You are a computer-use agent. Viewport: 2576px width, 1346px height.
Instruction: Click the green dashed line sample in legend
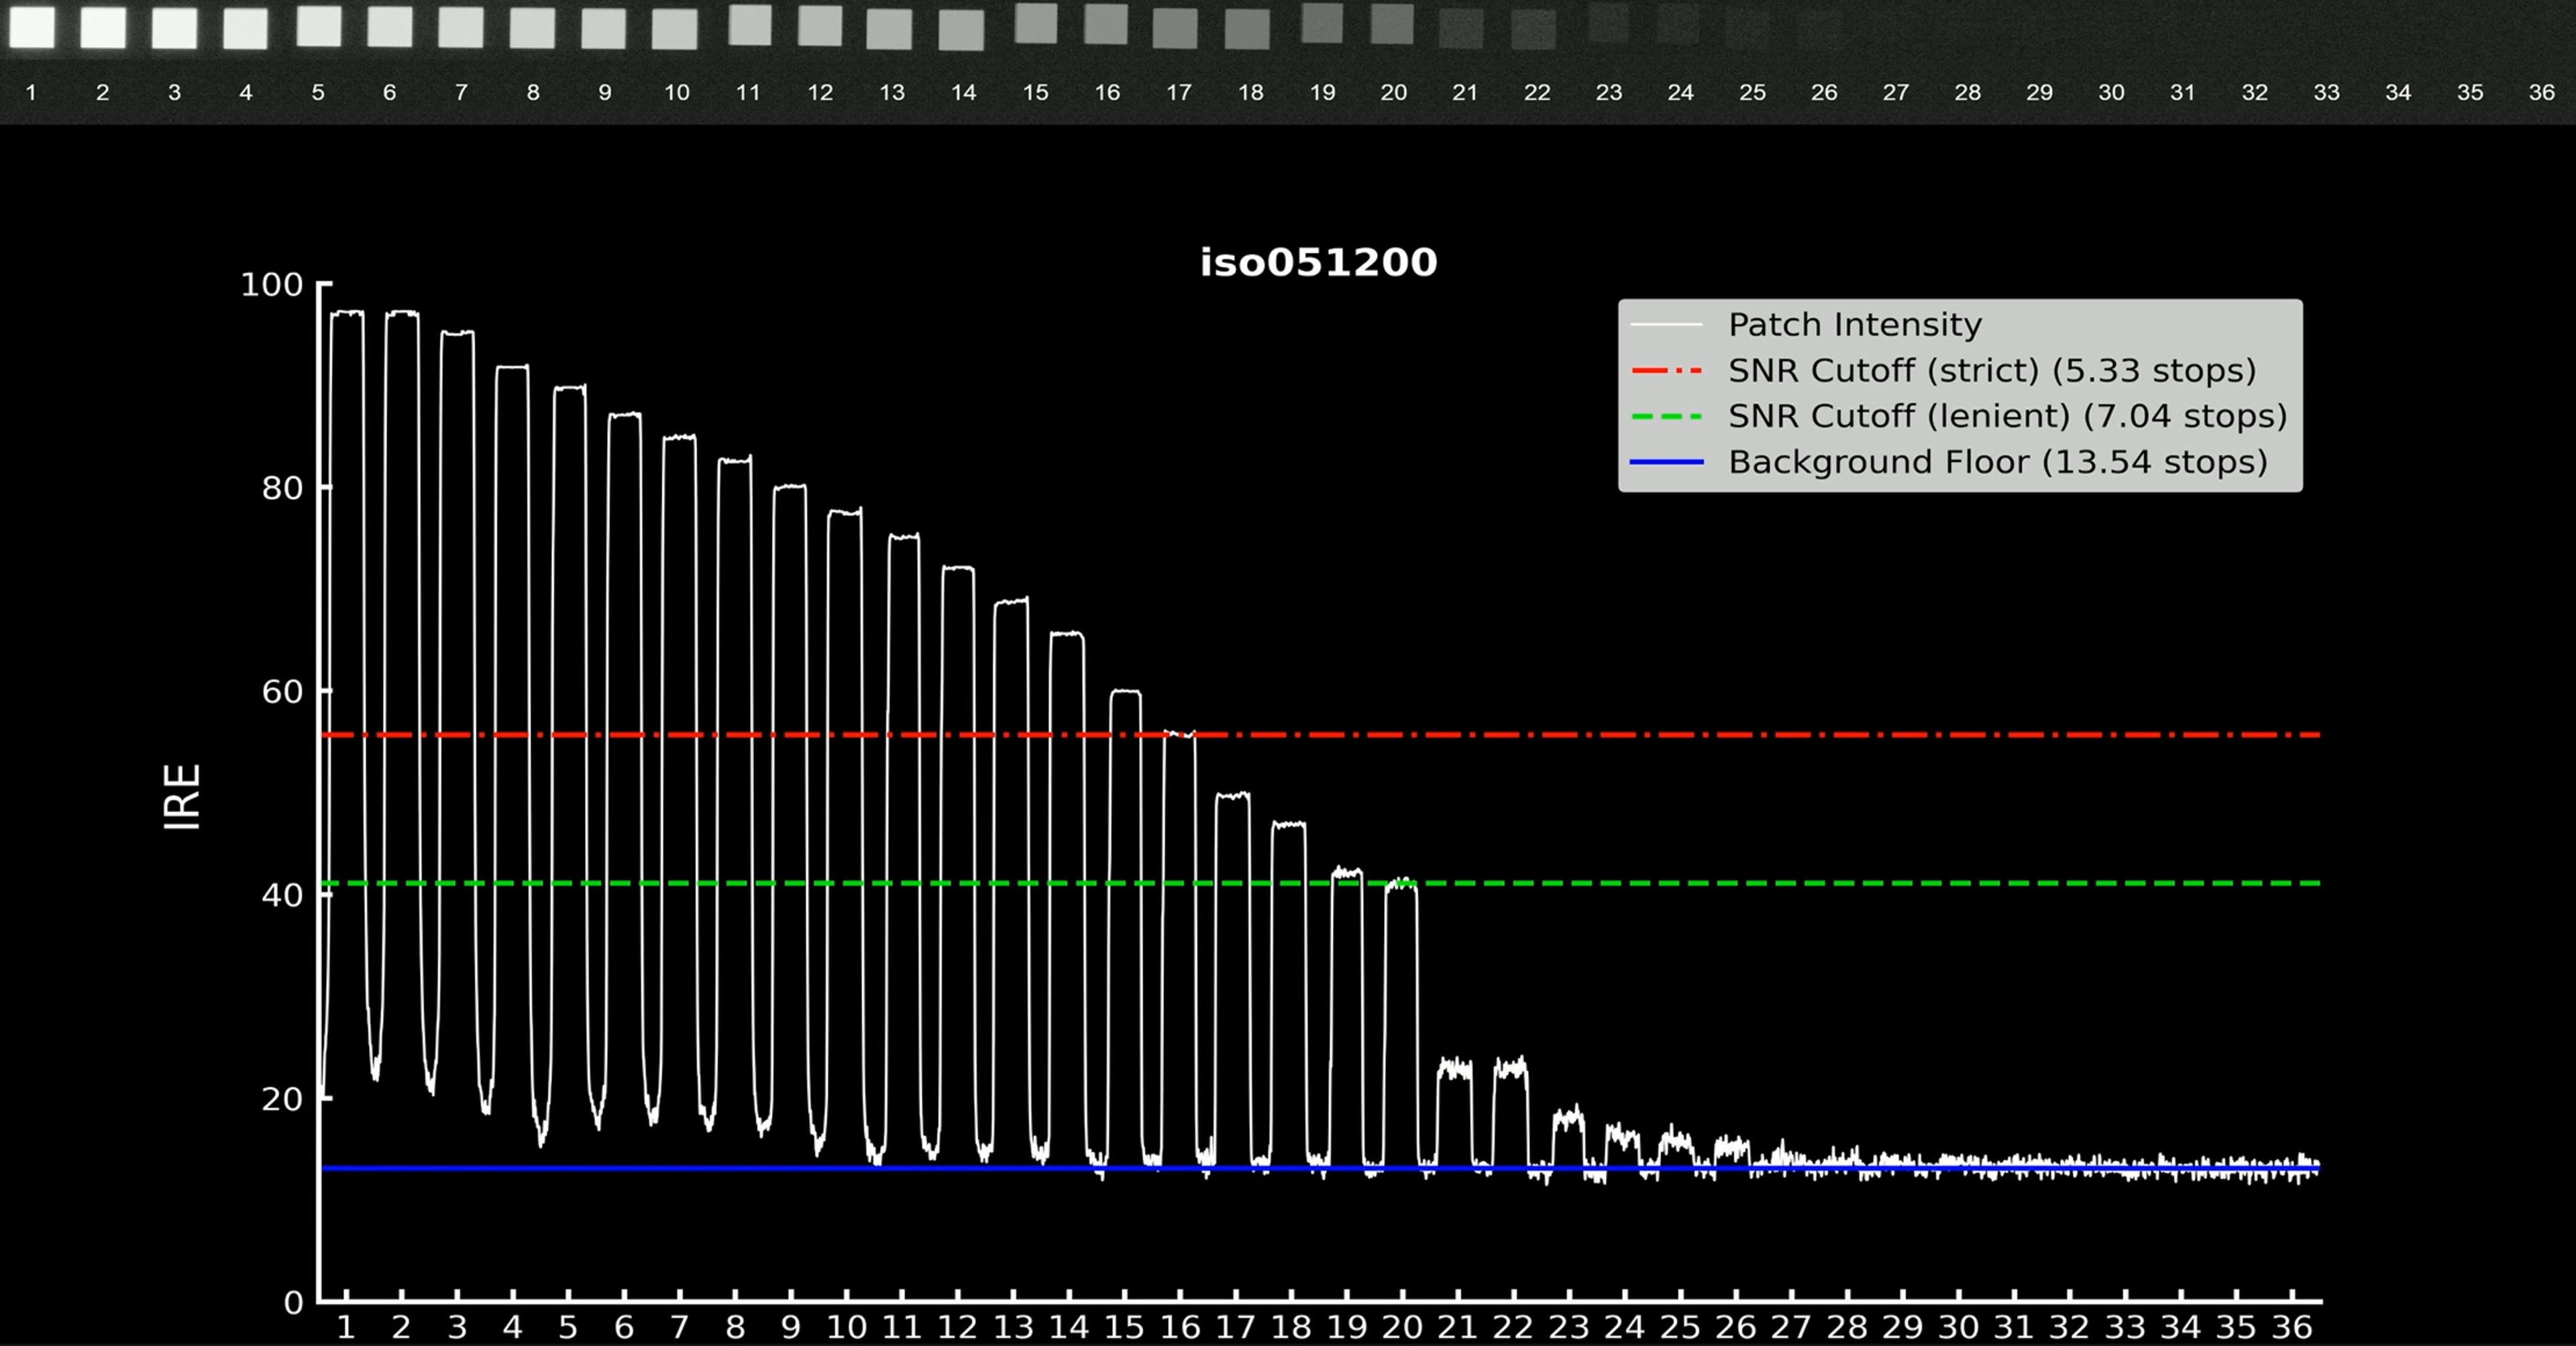tap(1666, 416)
